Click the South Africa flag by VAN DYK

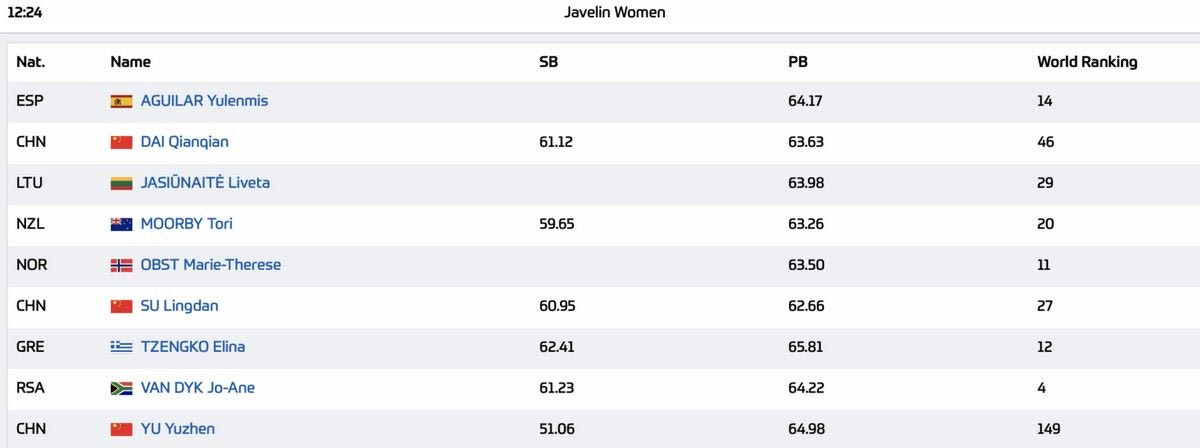pyautogui.click(x=121, y=388)
